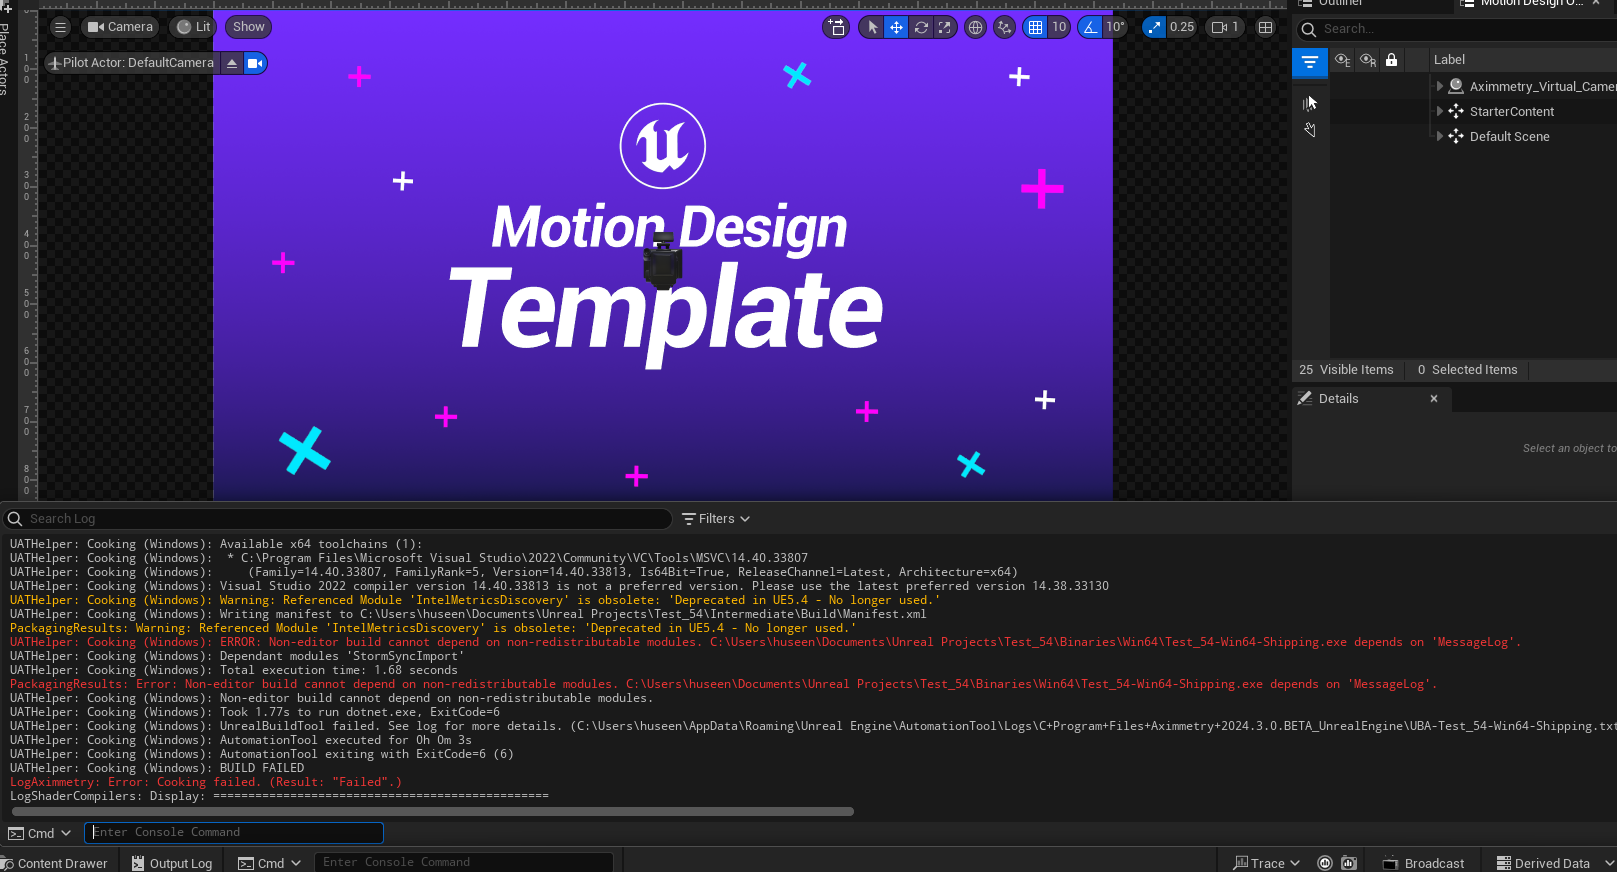This screenshot has width=1617, height=872.
Task: Click the Label column header
Action: (1449, 60)
